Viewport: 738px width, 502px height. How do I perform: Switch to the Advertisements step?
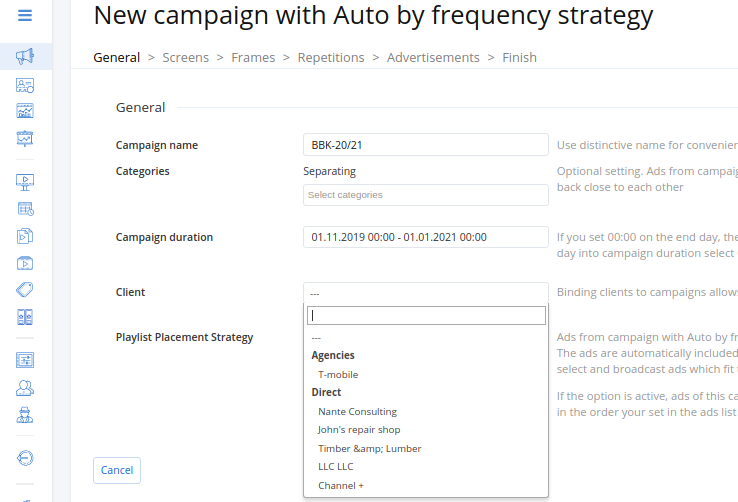click(x=433, y=57)
